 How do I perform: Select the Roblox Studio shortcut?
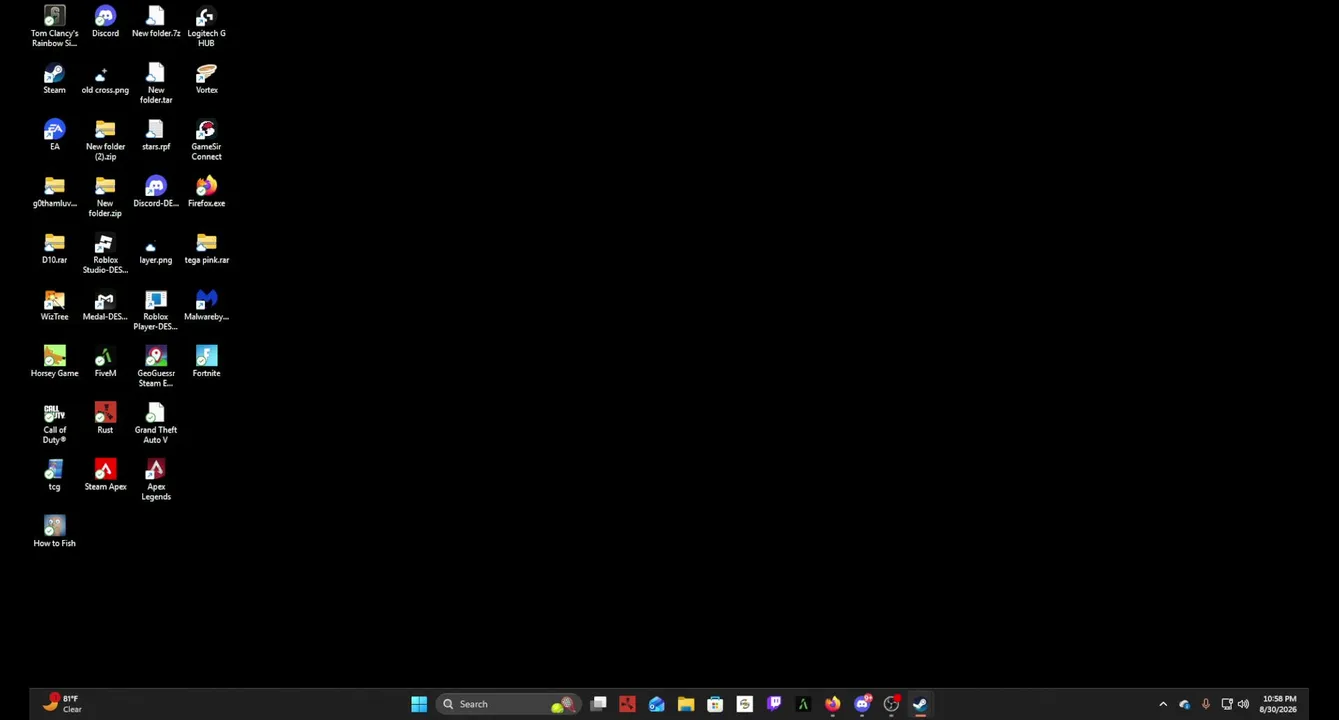105,254
